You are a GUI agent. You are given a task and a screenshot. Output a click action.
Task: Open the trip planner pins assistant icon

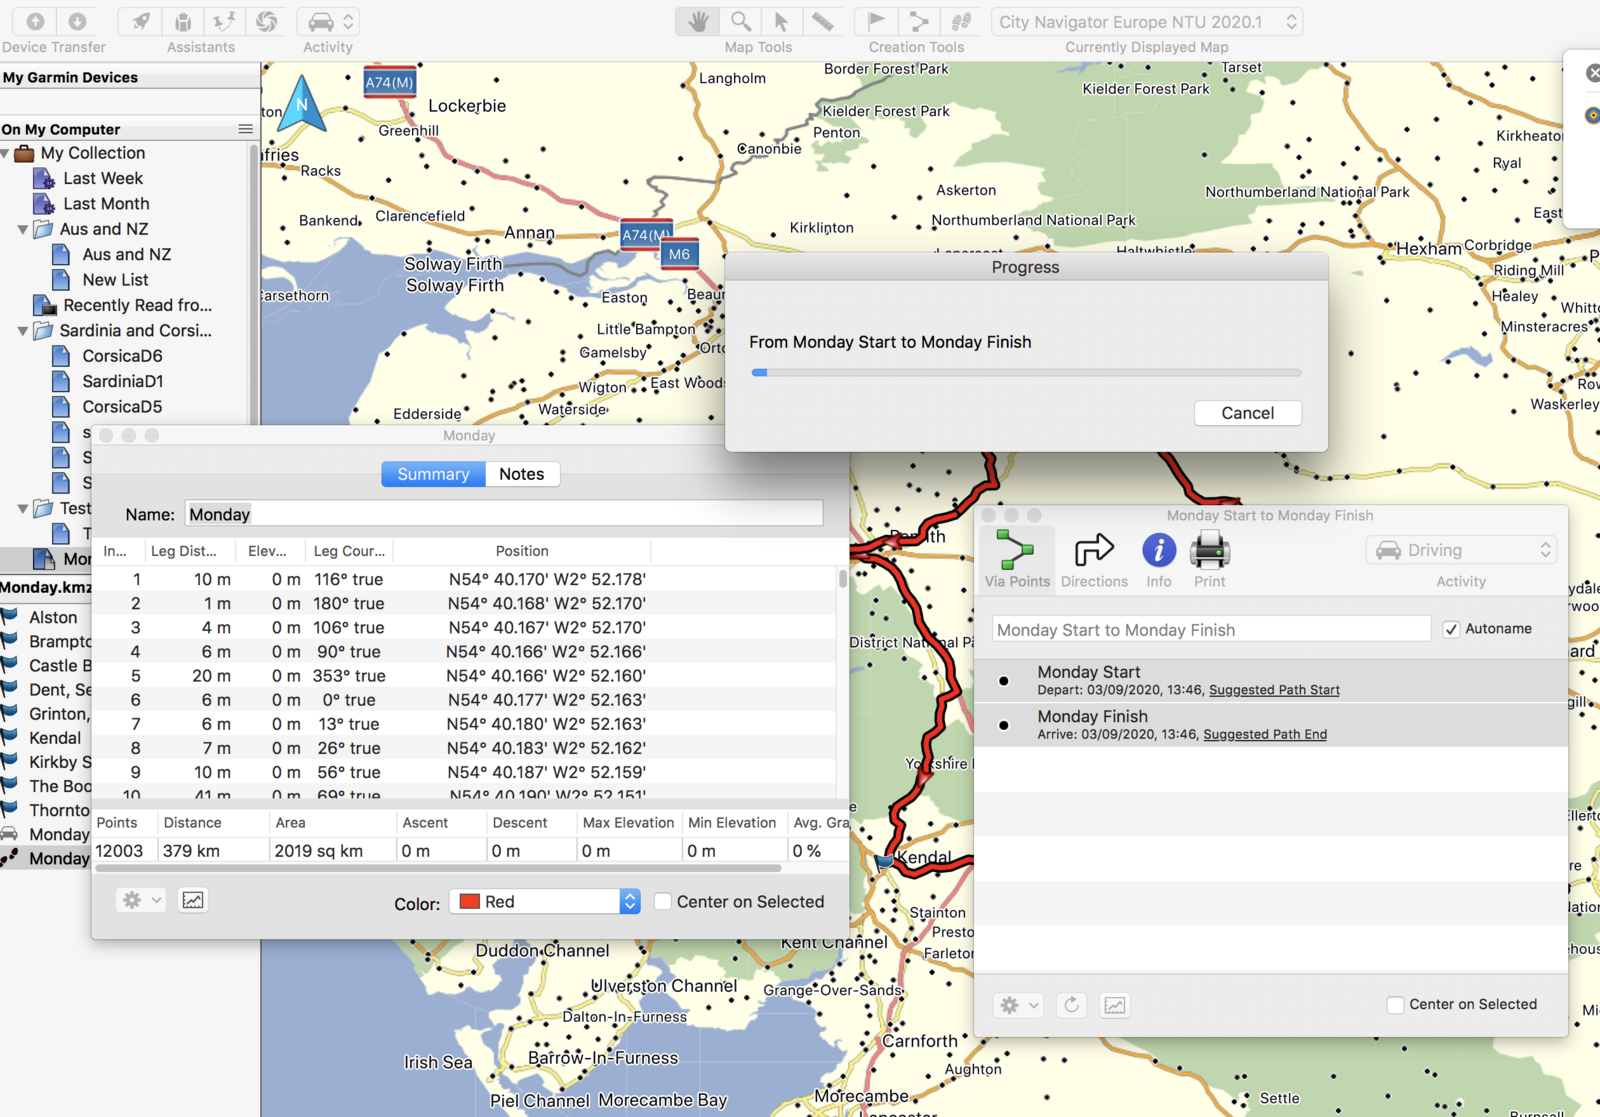pos(224,21)
